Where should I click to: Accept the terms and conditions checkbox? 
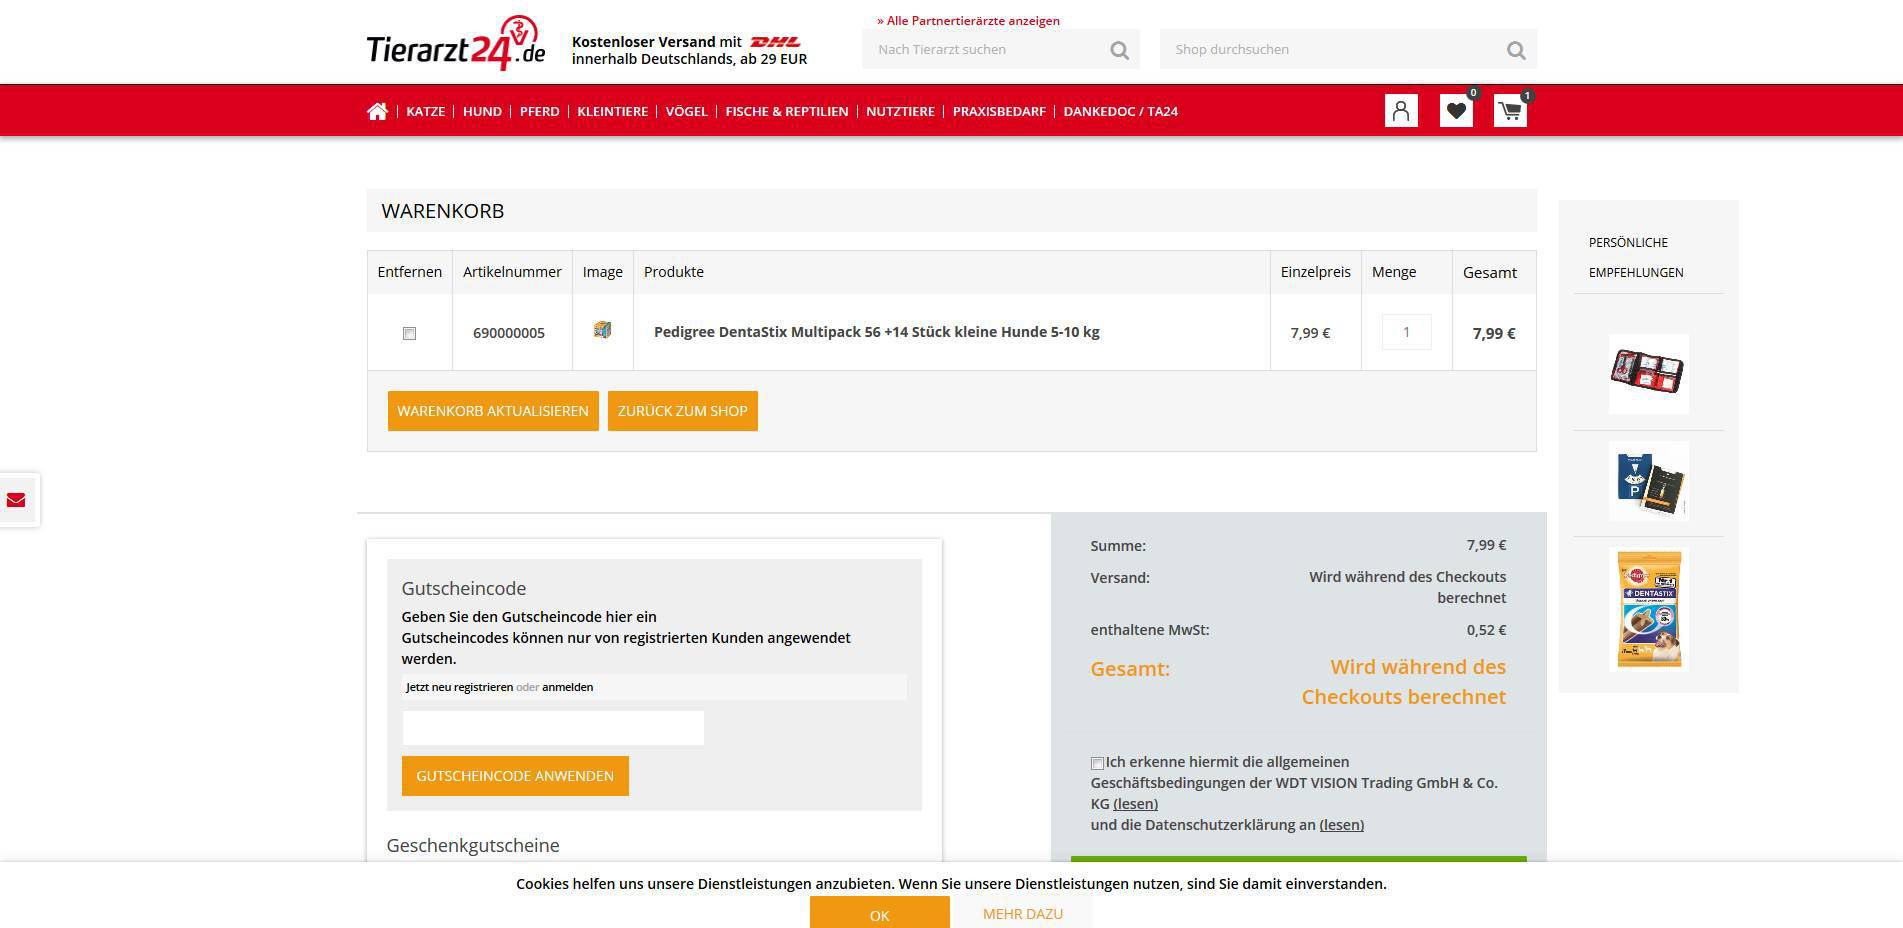[x=1097, y=763]
